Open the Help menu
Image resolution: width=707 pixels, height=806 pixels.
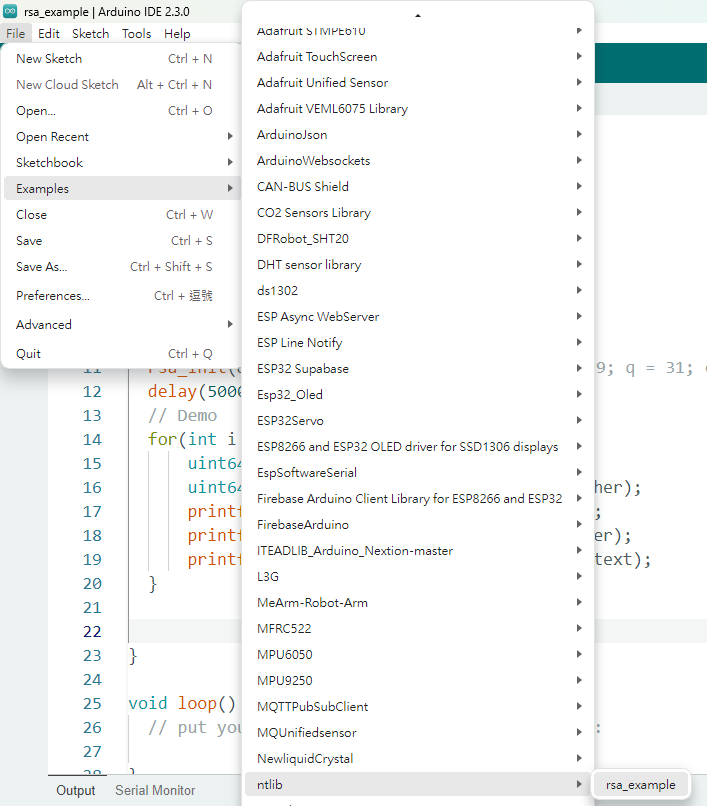(177, 34)
